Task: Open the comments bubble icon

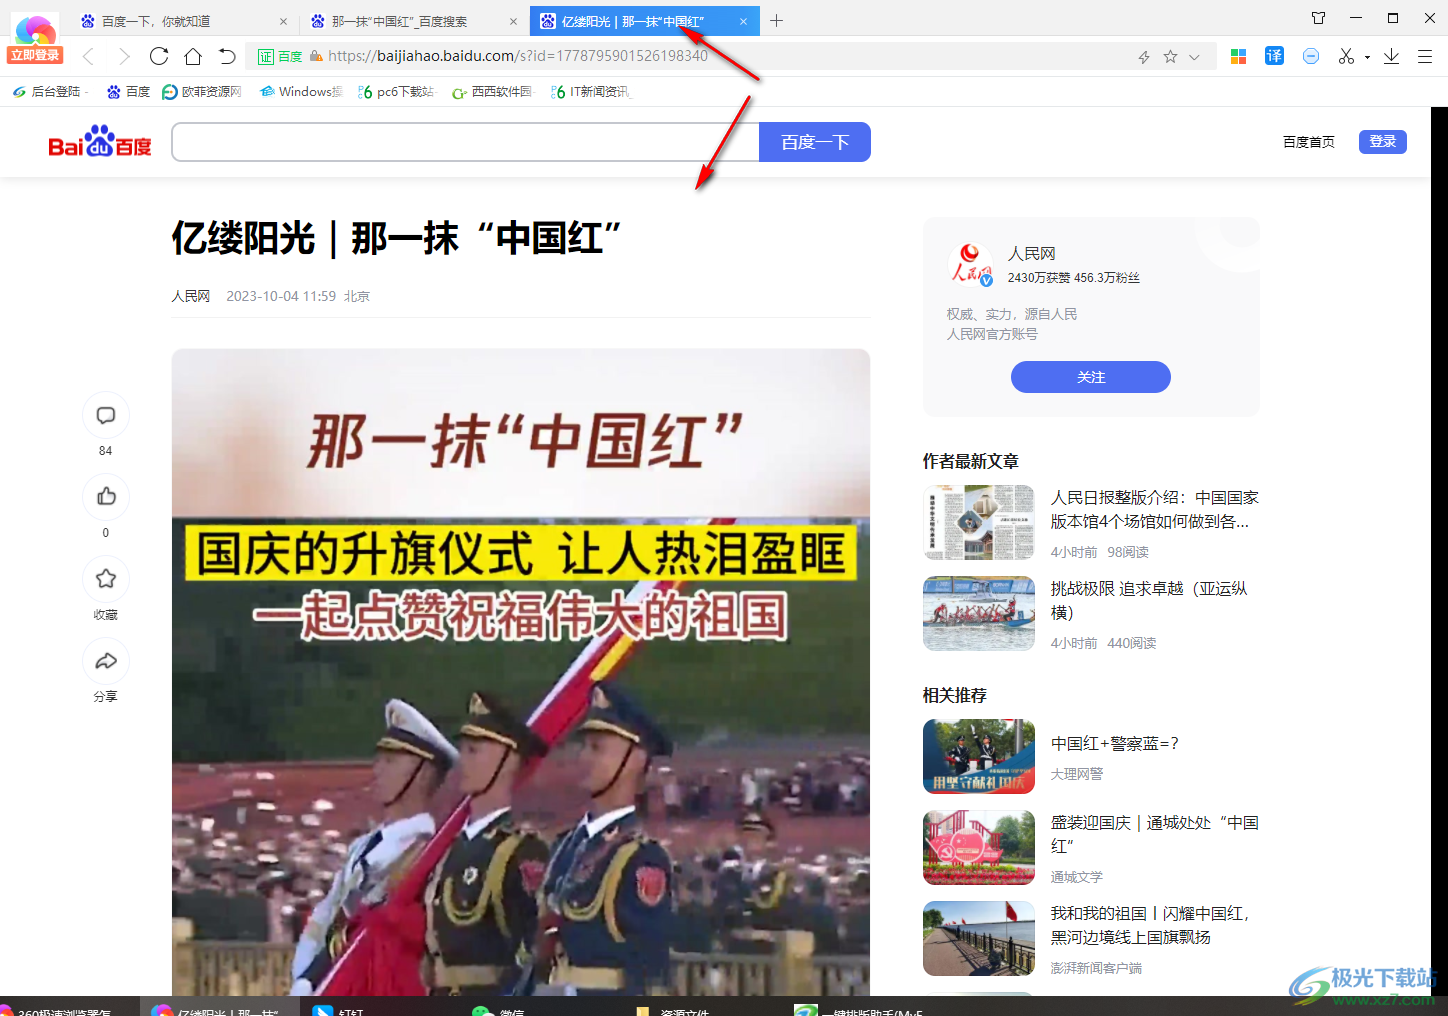Action: coord(106,415)
